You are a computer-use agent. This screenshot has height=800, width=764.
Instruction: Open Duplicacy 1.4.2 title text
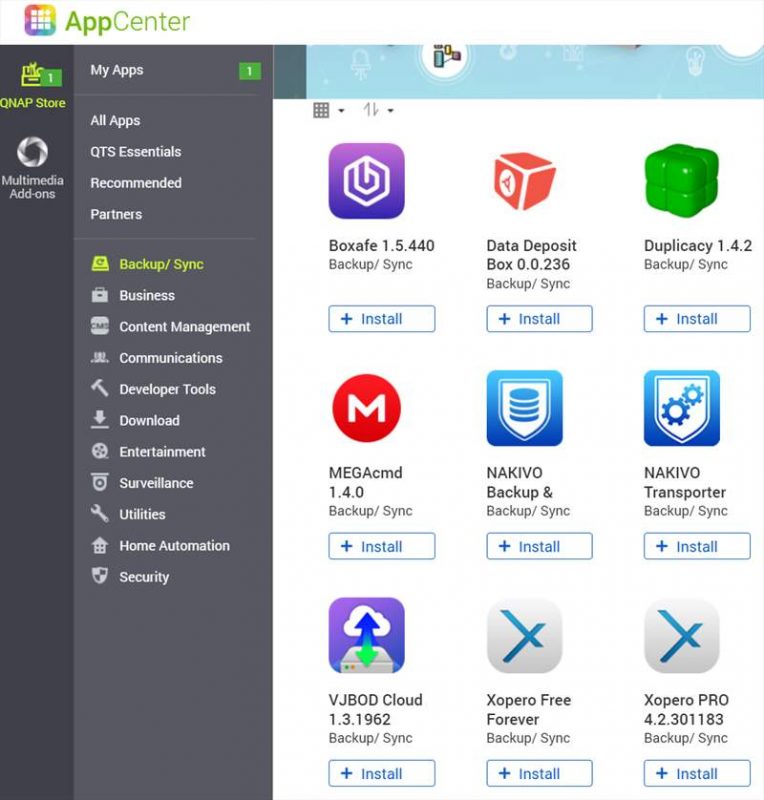click(x=698, y=246)
